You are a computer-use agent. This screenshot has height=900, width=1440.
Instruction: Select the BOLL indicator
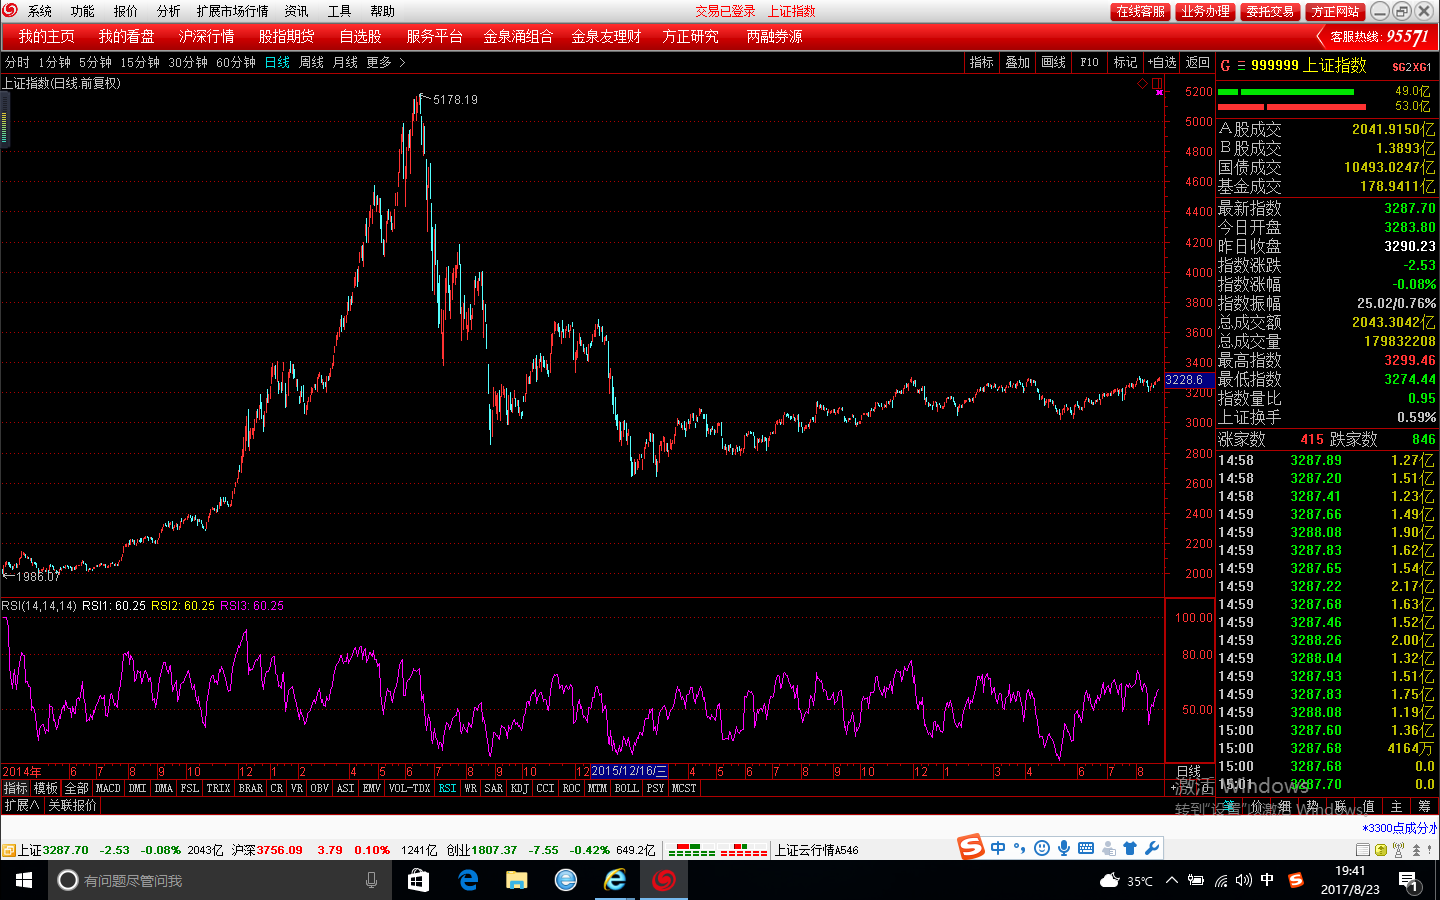627,788
